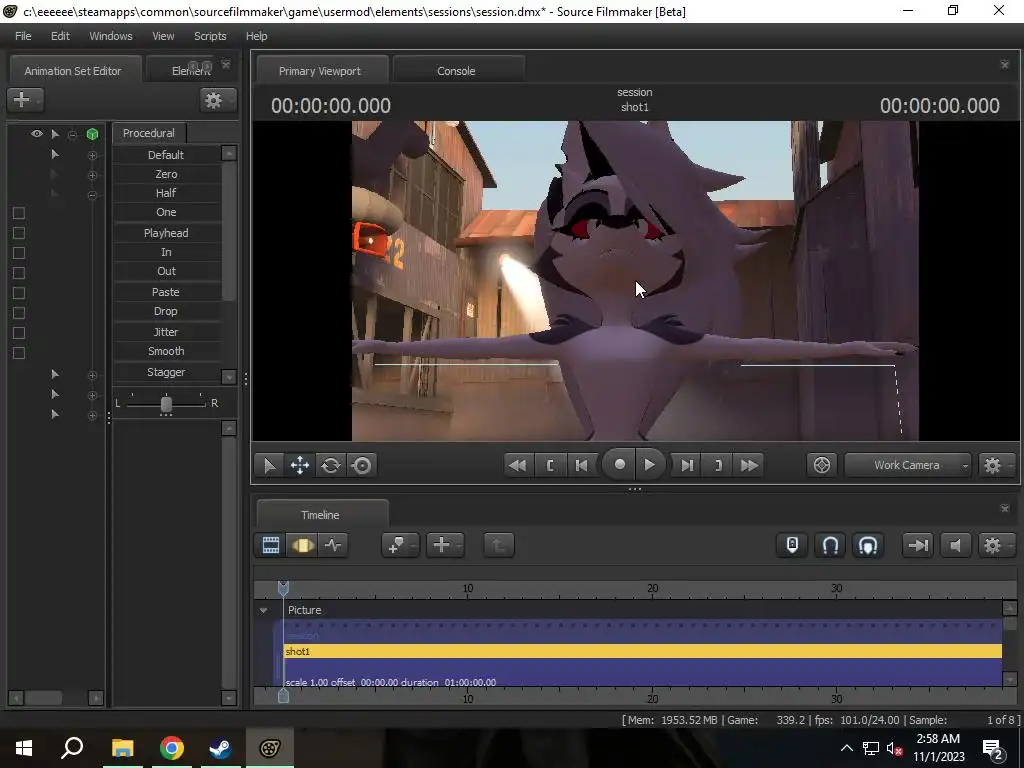The height and width of the screenshot is (768, 1024).
Task: Start recording with the record button
Action: 619,464
